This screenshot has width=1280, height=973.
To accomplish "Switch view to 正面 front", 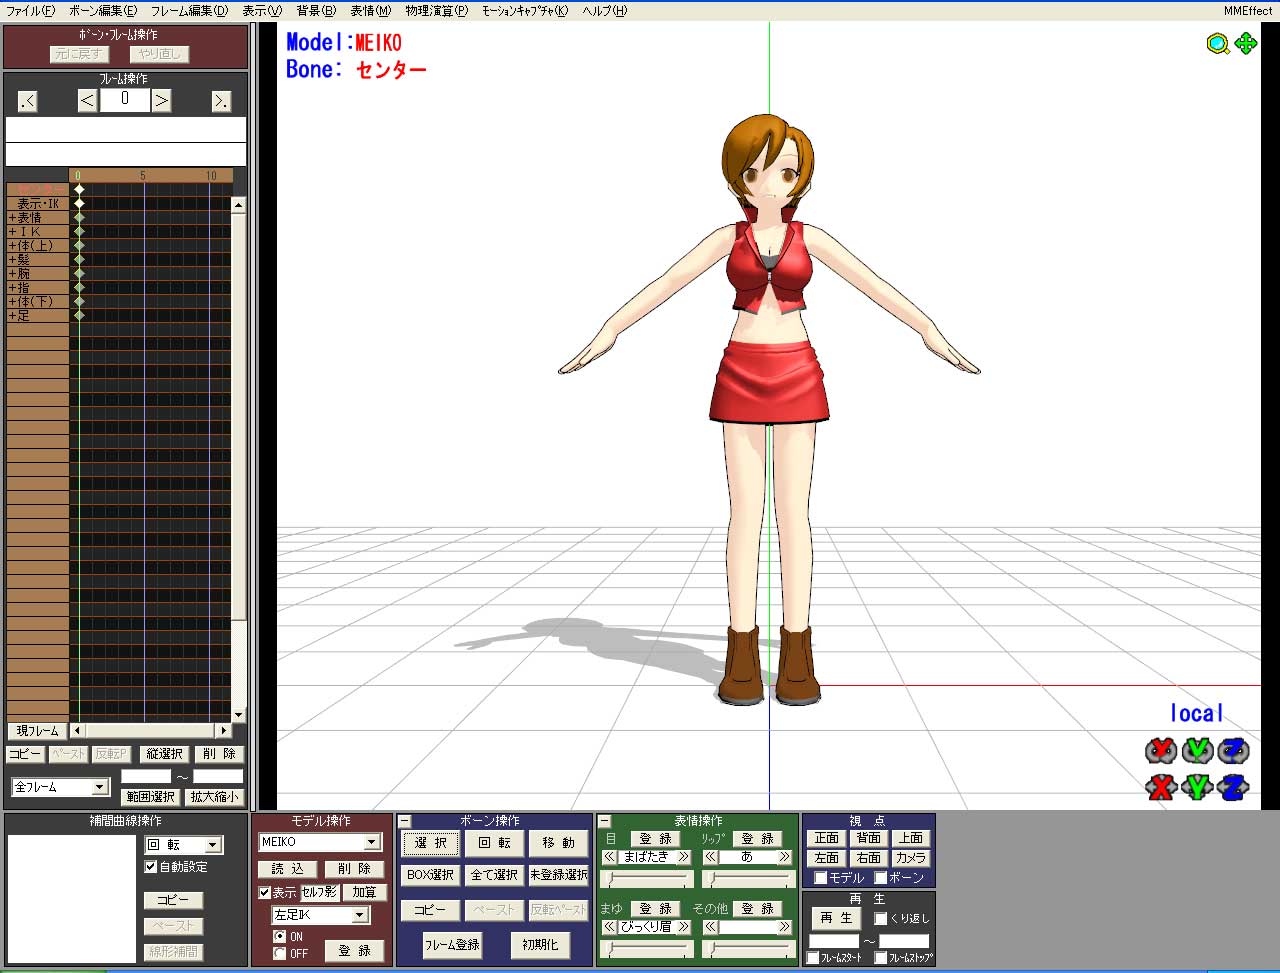I will pos(827,838).
